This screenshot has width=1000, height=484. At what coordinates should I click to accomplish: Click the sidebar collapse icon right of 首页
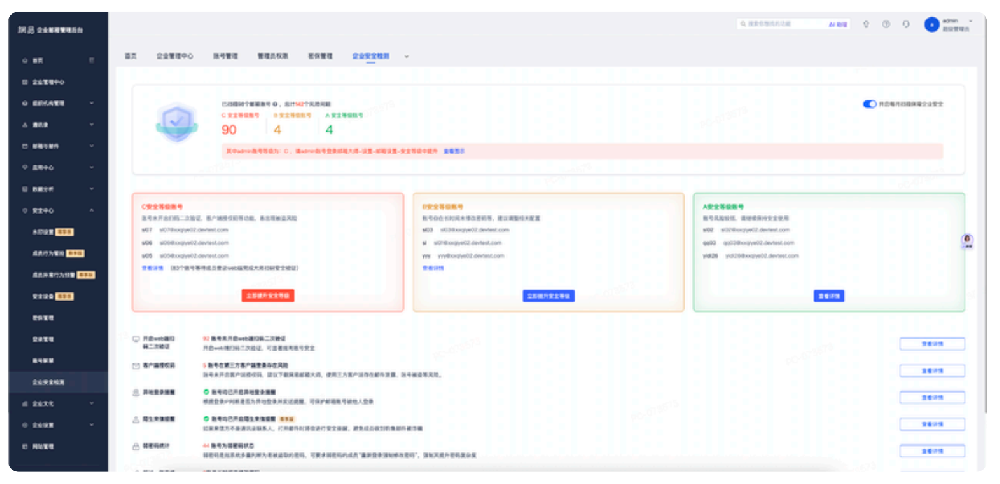click(92, 61)
